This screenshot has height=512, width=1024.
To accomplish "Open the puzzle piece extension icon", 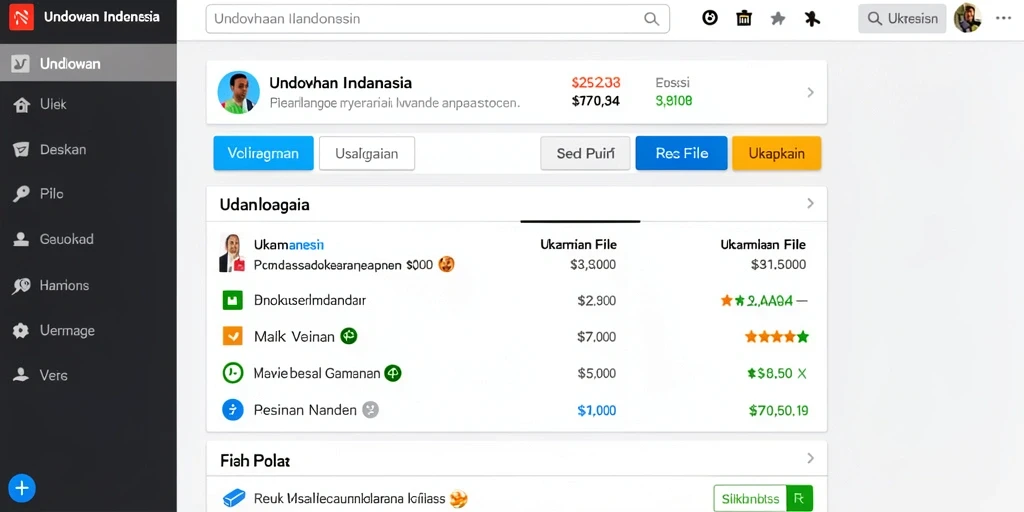I will point(812,19).
